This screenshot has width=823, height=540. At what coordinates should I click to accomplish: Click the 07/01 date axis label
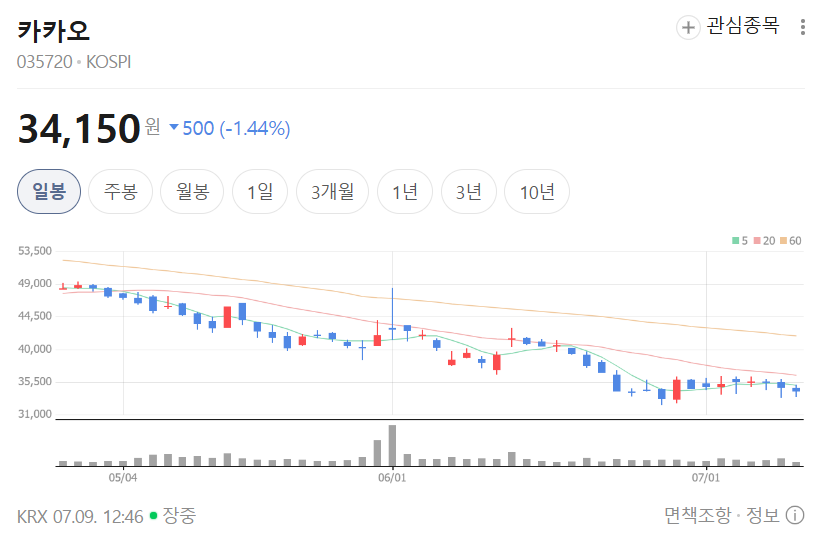(706, 478)
